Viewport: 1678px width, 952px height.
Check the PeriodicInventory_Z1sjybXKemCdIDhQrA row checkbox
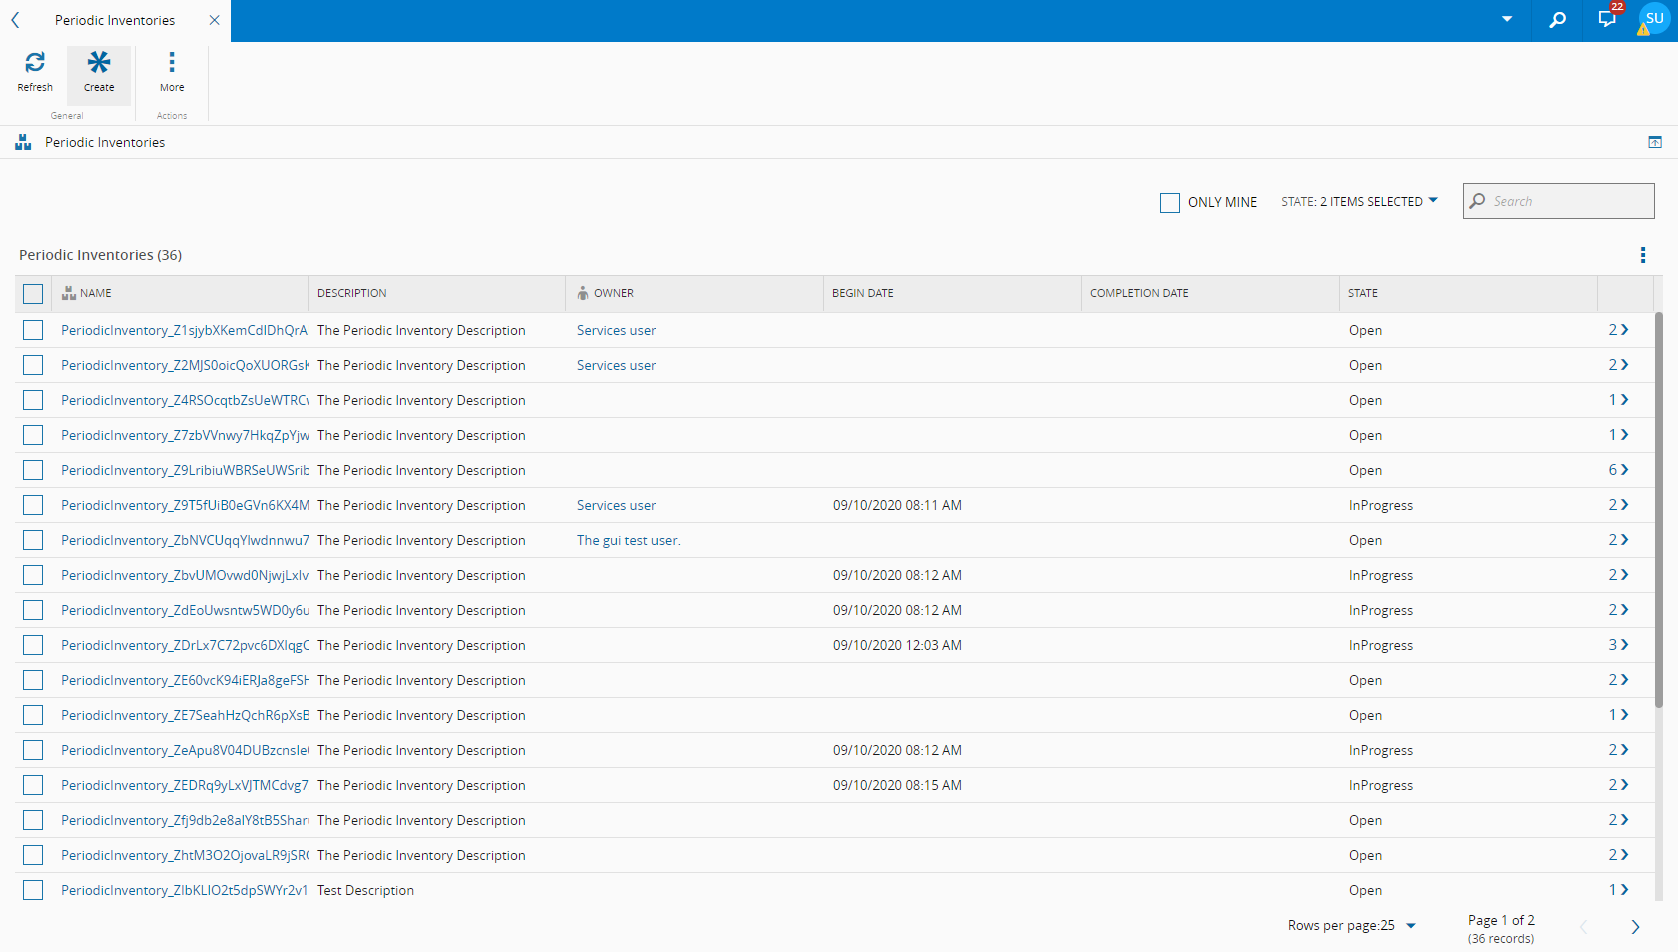pyautogui.click(x=33, y=330)
